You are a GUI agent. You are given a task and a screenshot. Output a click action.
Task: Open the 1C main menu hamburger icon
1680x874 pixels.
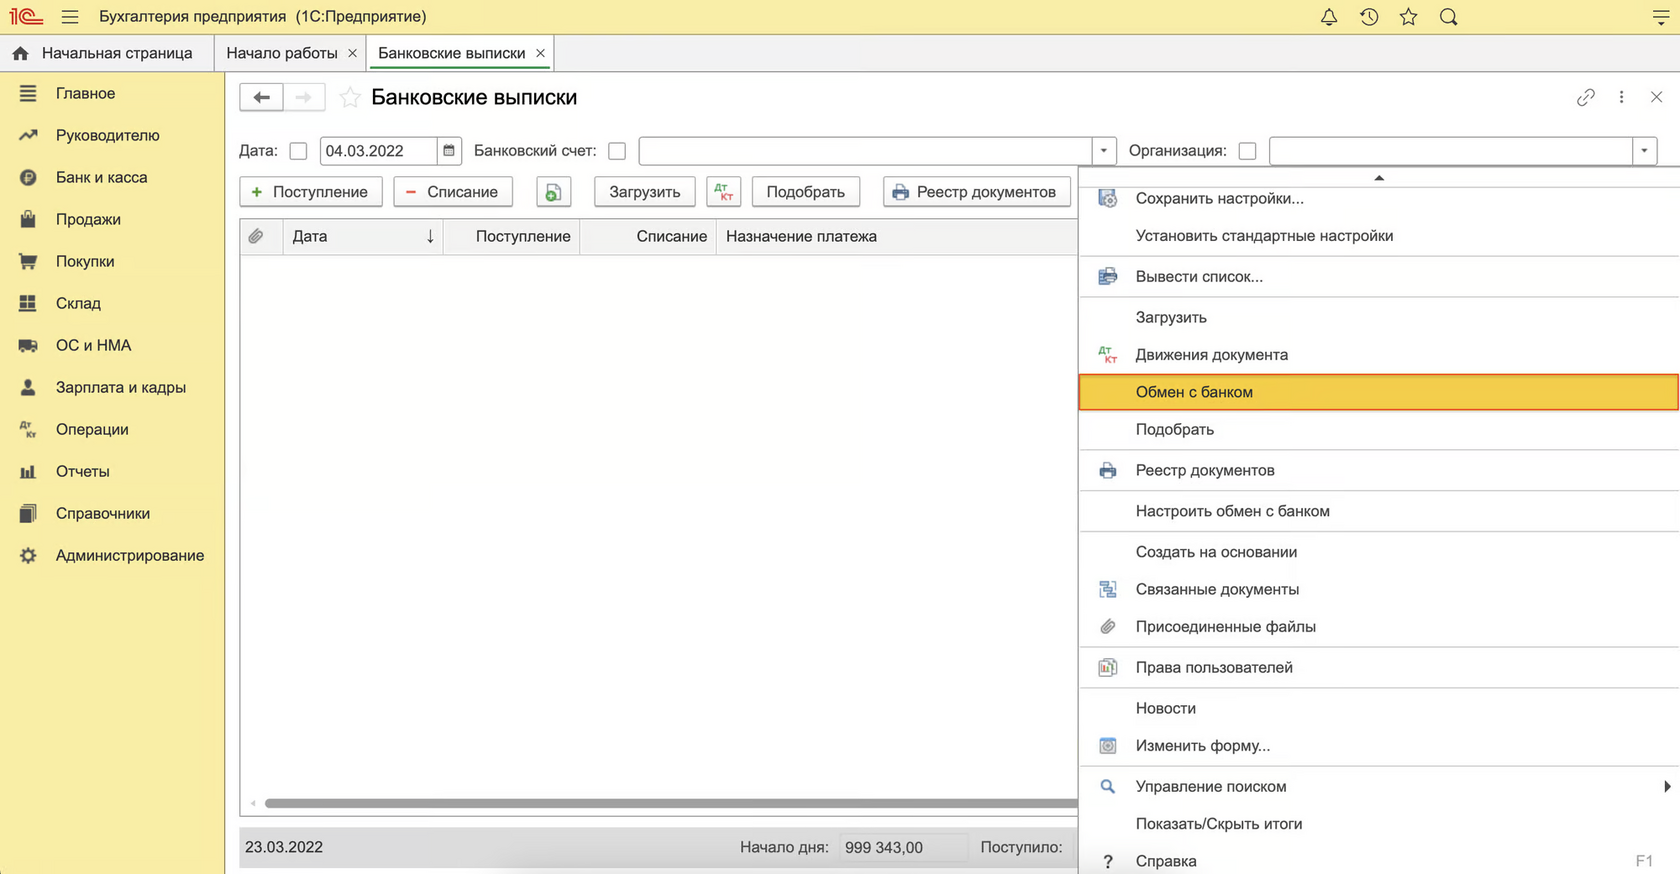pos(69,17)
